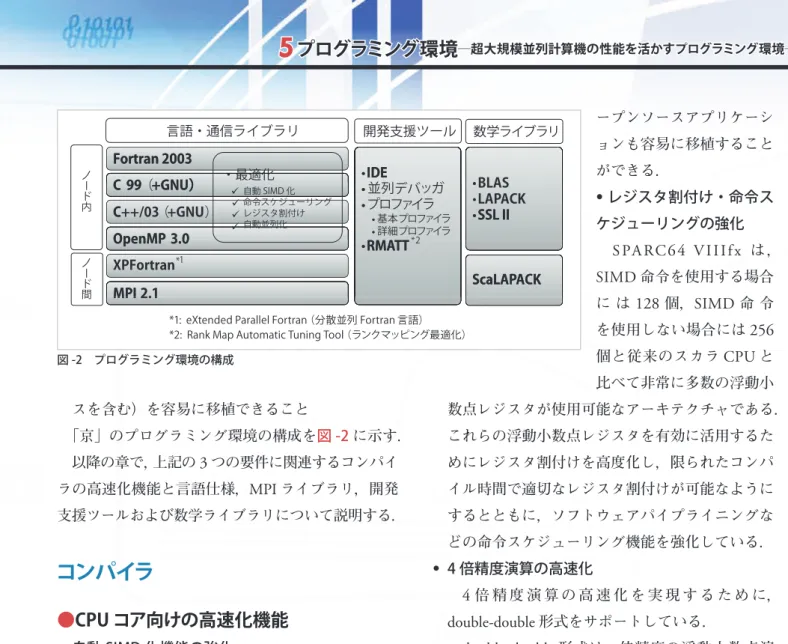Click the 'SPARC64 VIIIfx は,' text line

point(692,250)
